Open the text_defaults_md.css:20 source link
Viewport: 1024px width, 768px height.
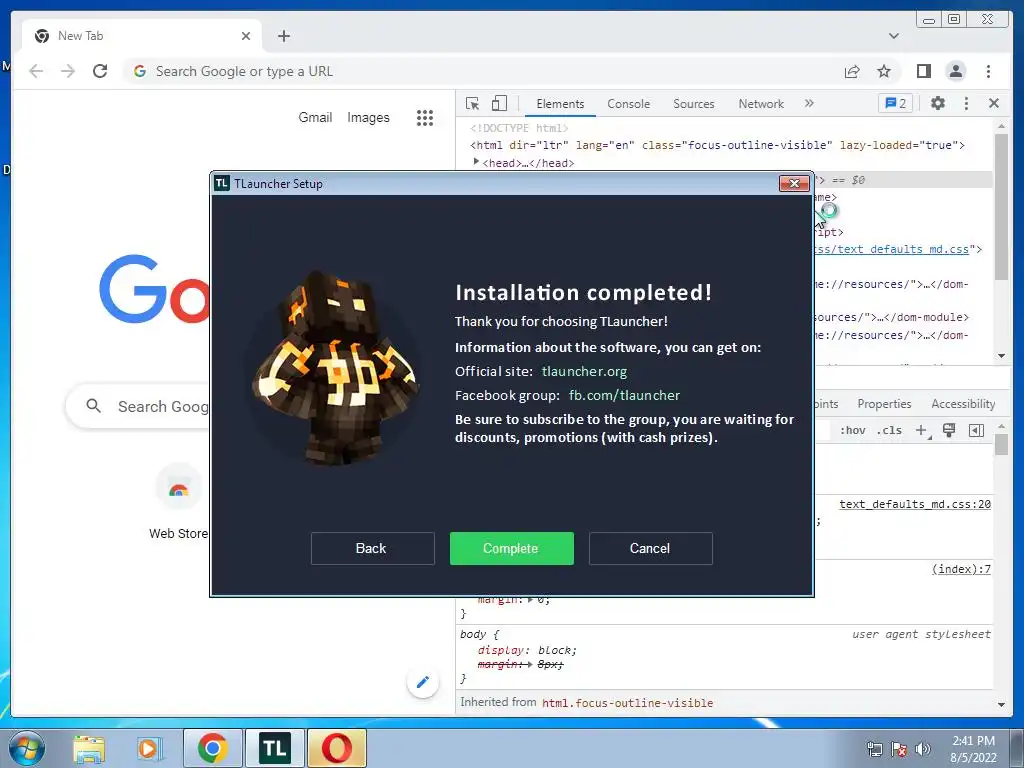click(914, 504)
